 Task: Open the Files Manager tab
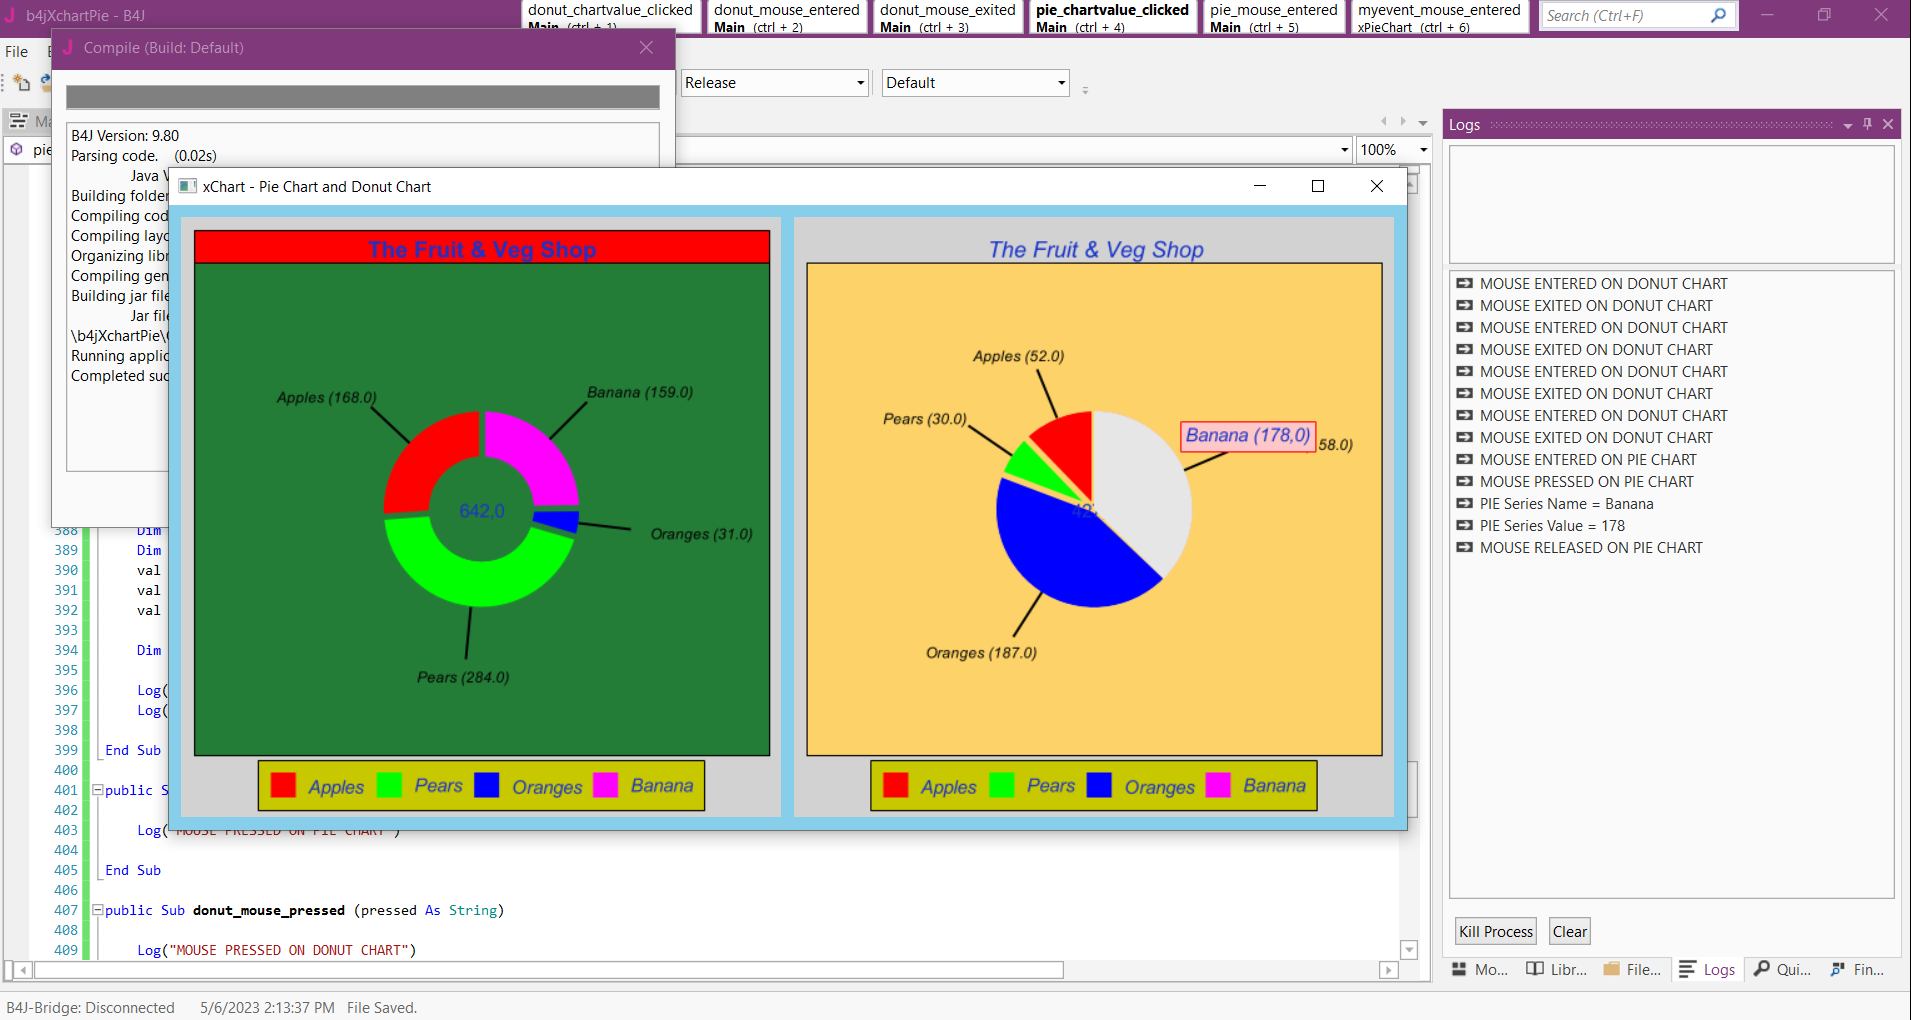[1632, 969]
